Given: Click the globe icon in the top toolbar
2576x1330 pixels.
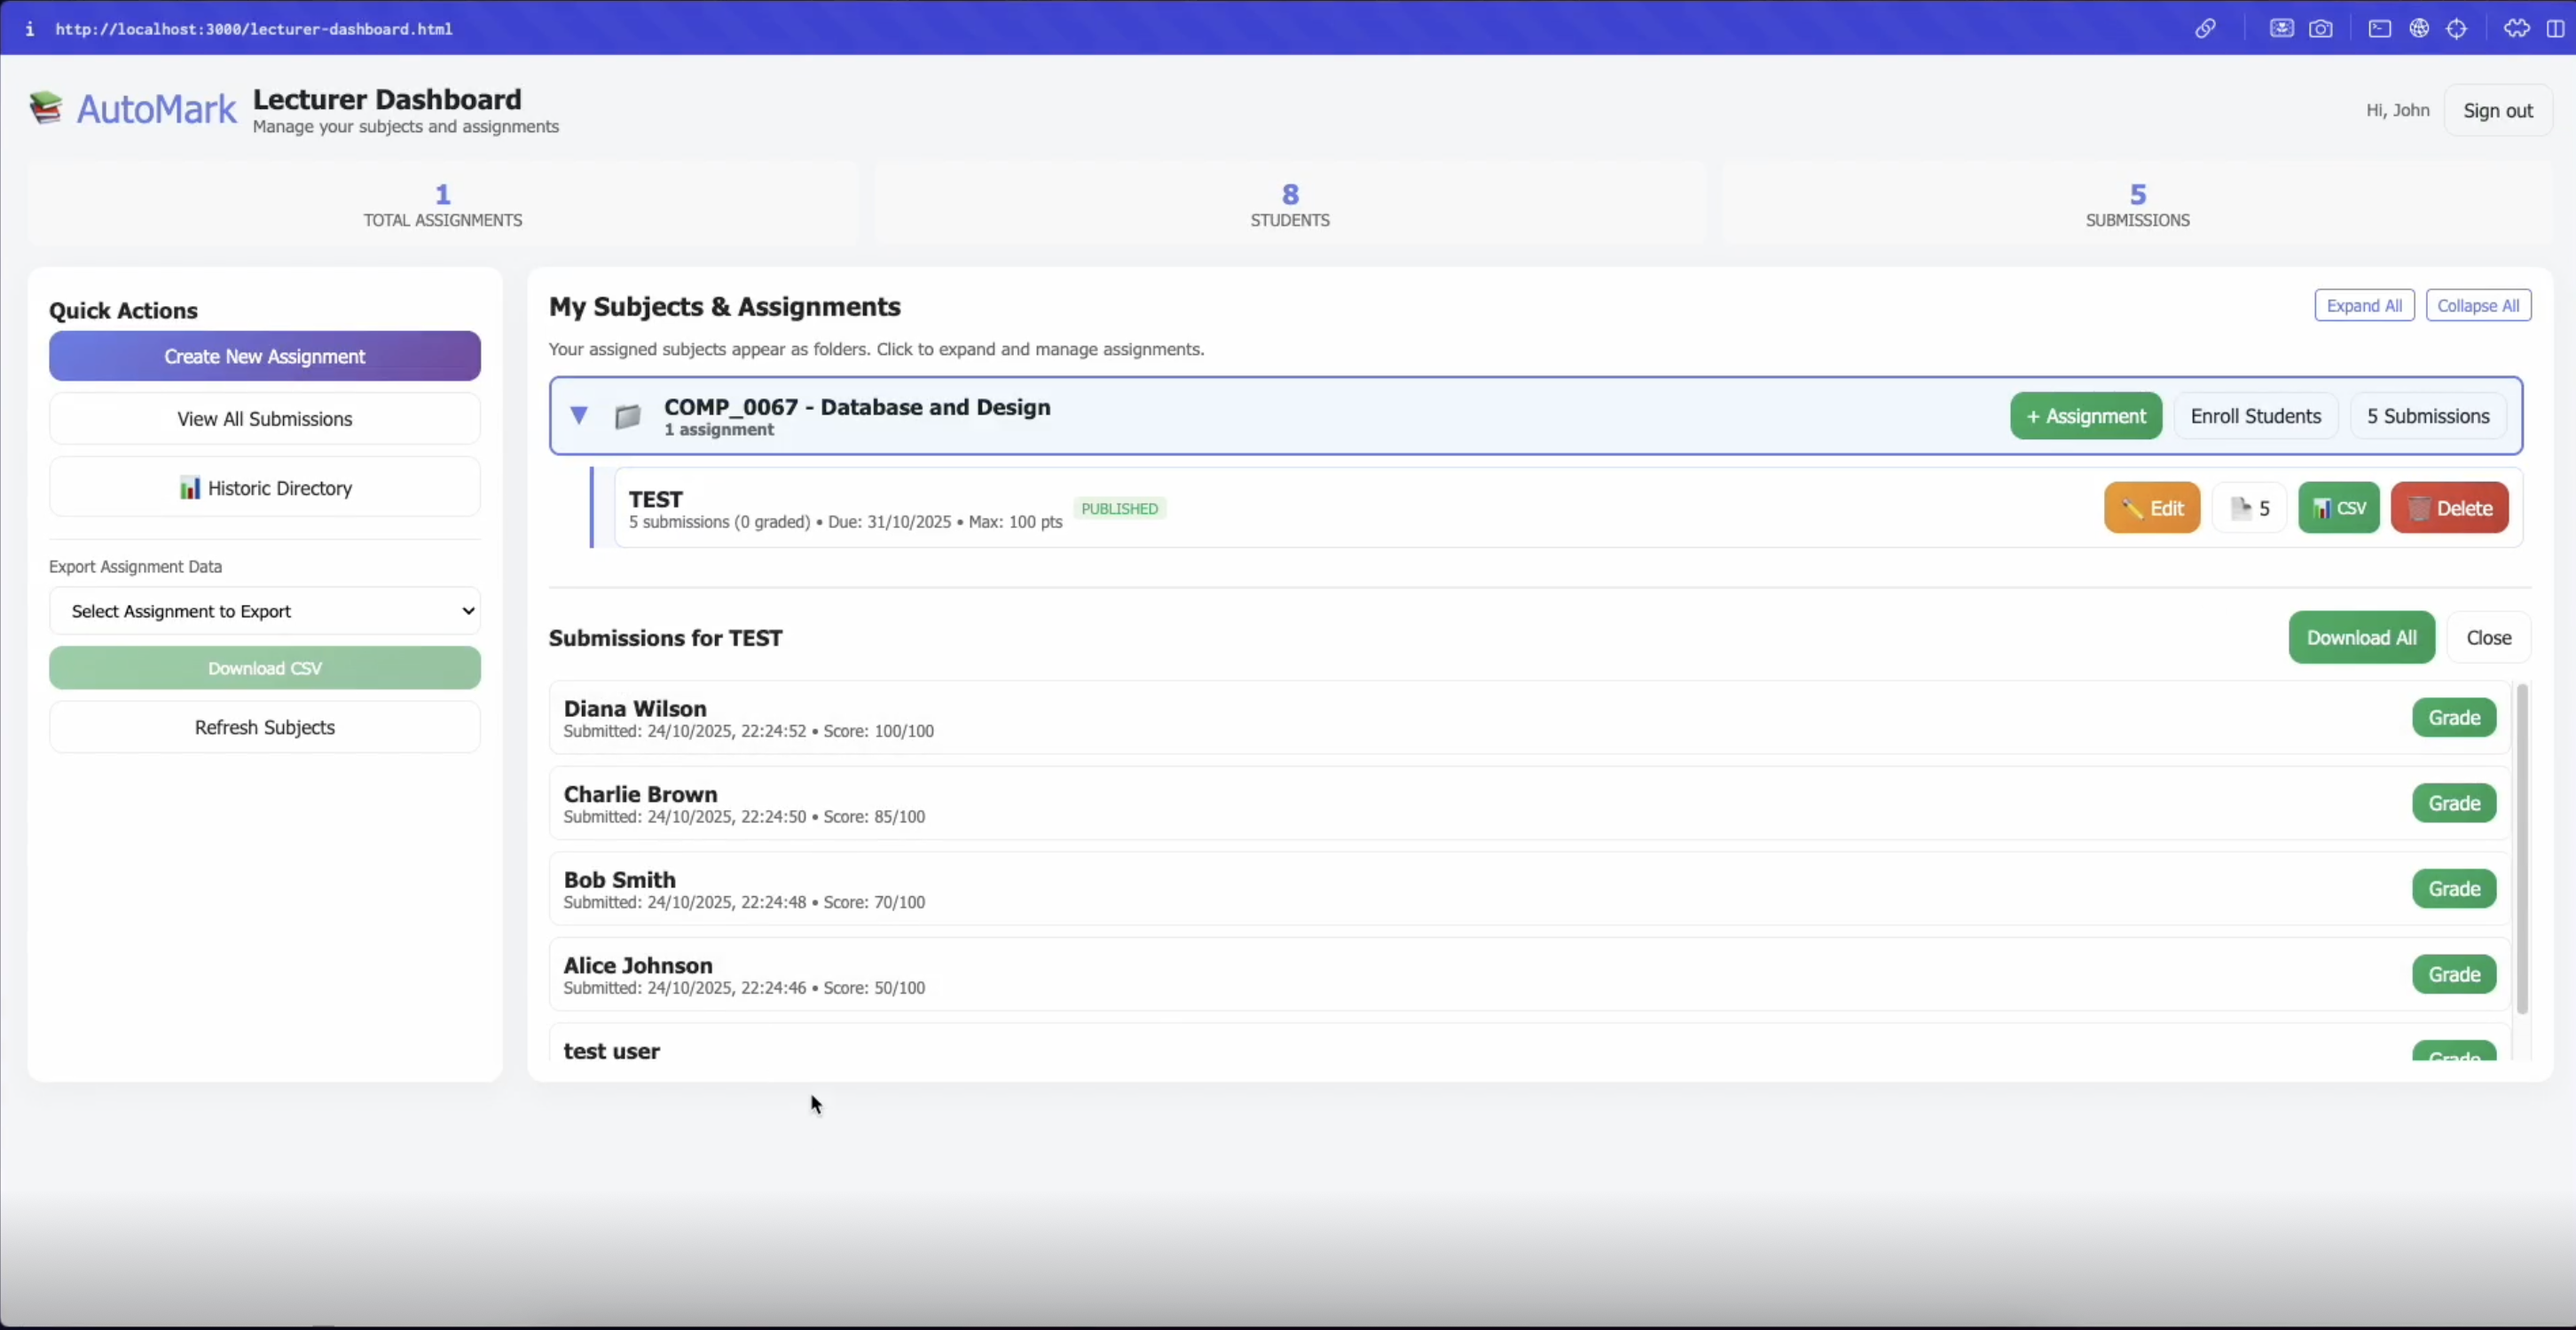Looking at the screenshot, I should tap(2420, 29).
